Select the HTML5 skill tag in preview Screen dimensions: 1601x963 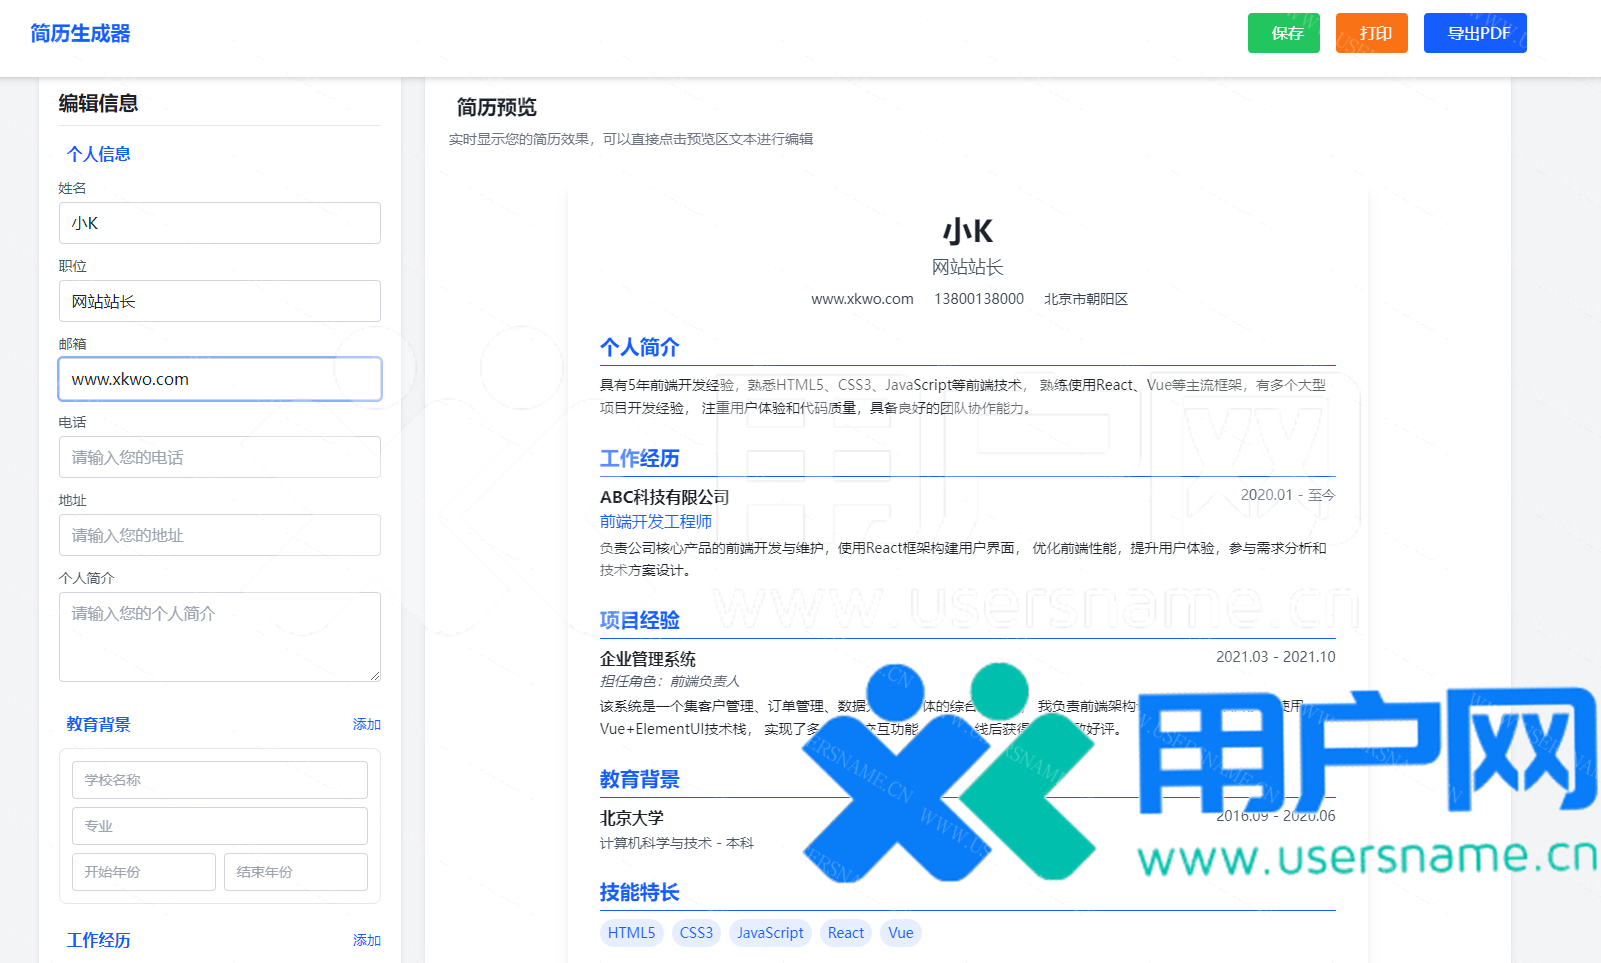(631, 933)
